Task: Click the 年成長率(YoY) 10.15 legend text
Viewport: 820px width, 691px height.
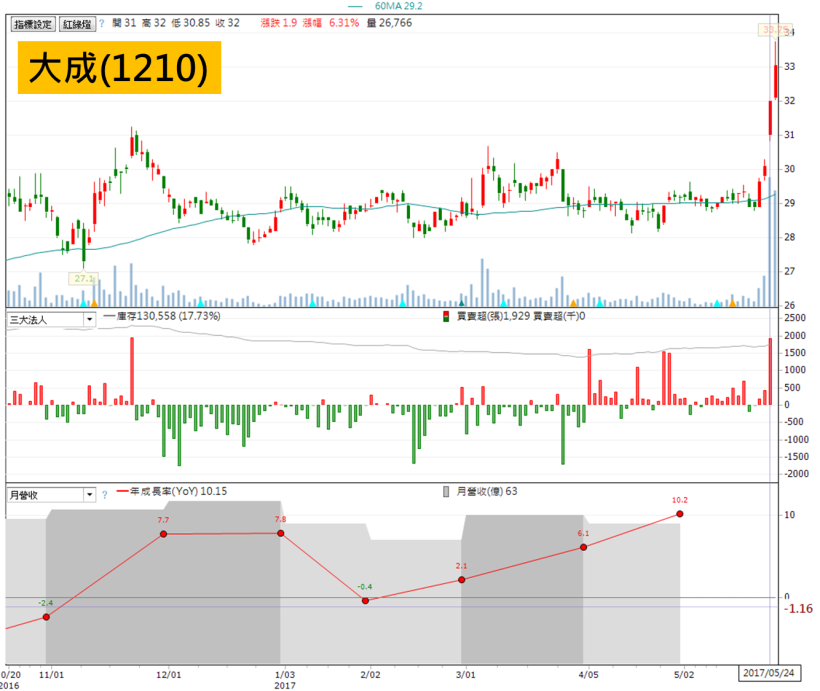Action: click(x=178, y=491)
